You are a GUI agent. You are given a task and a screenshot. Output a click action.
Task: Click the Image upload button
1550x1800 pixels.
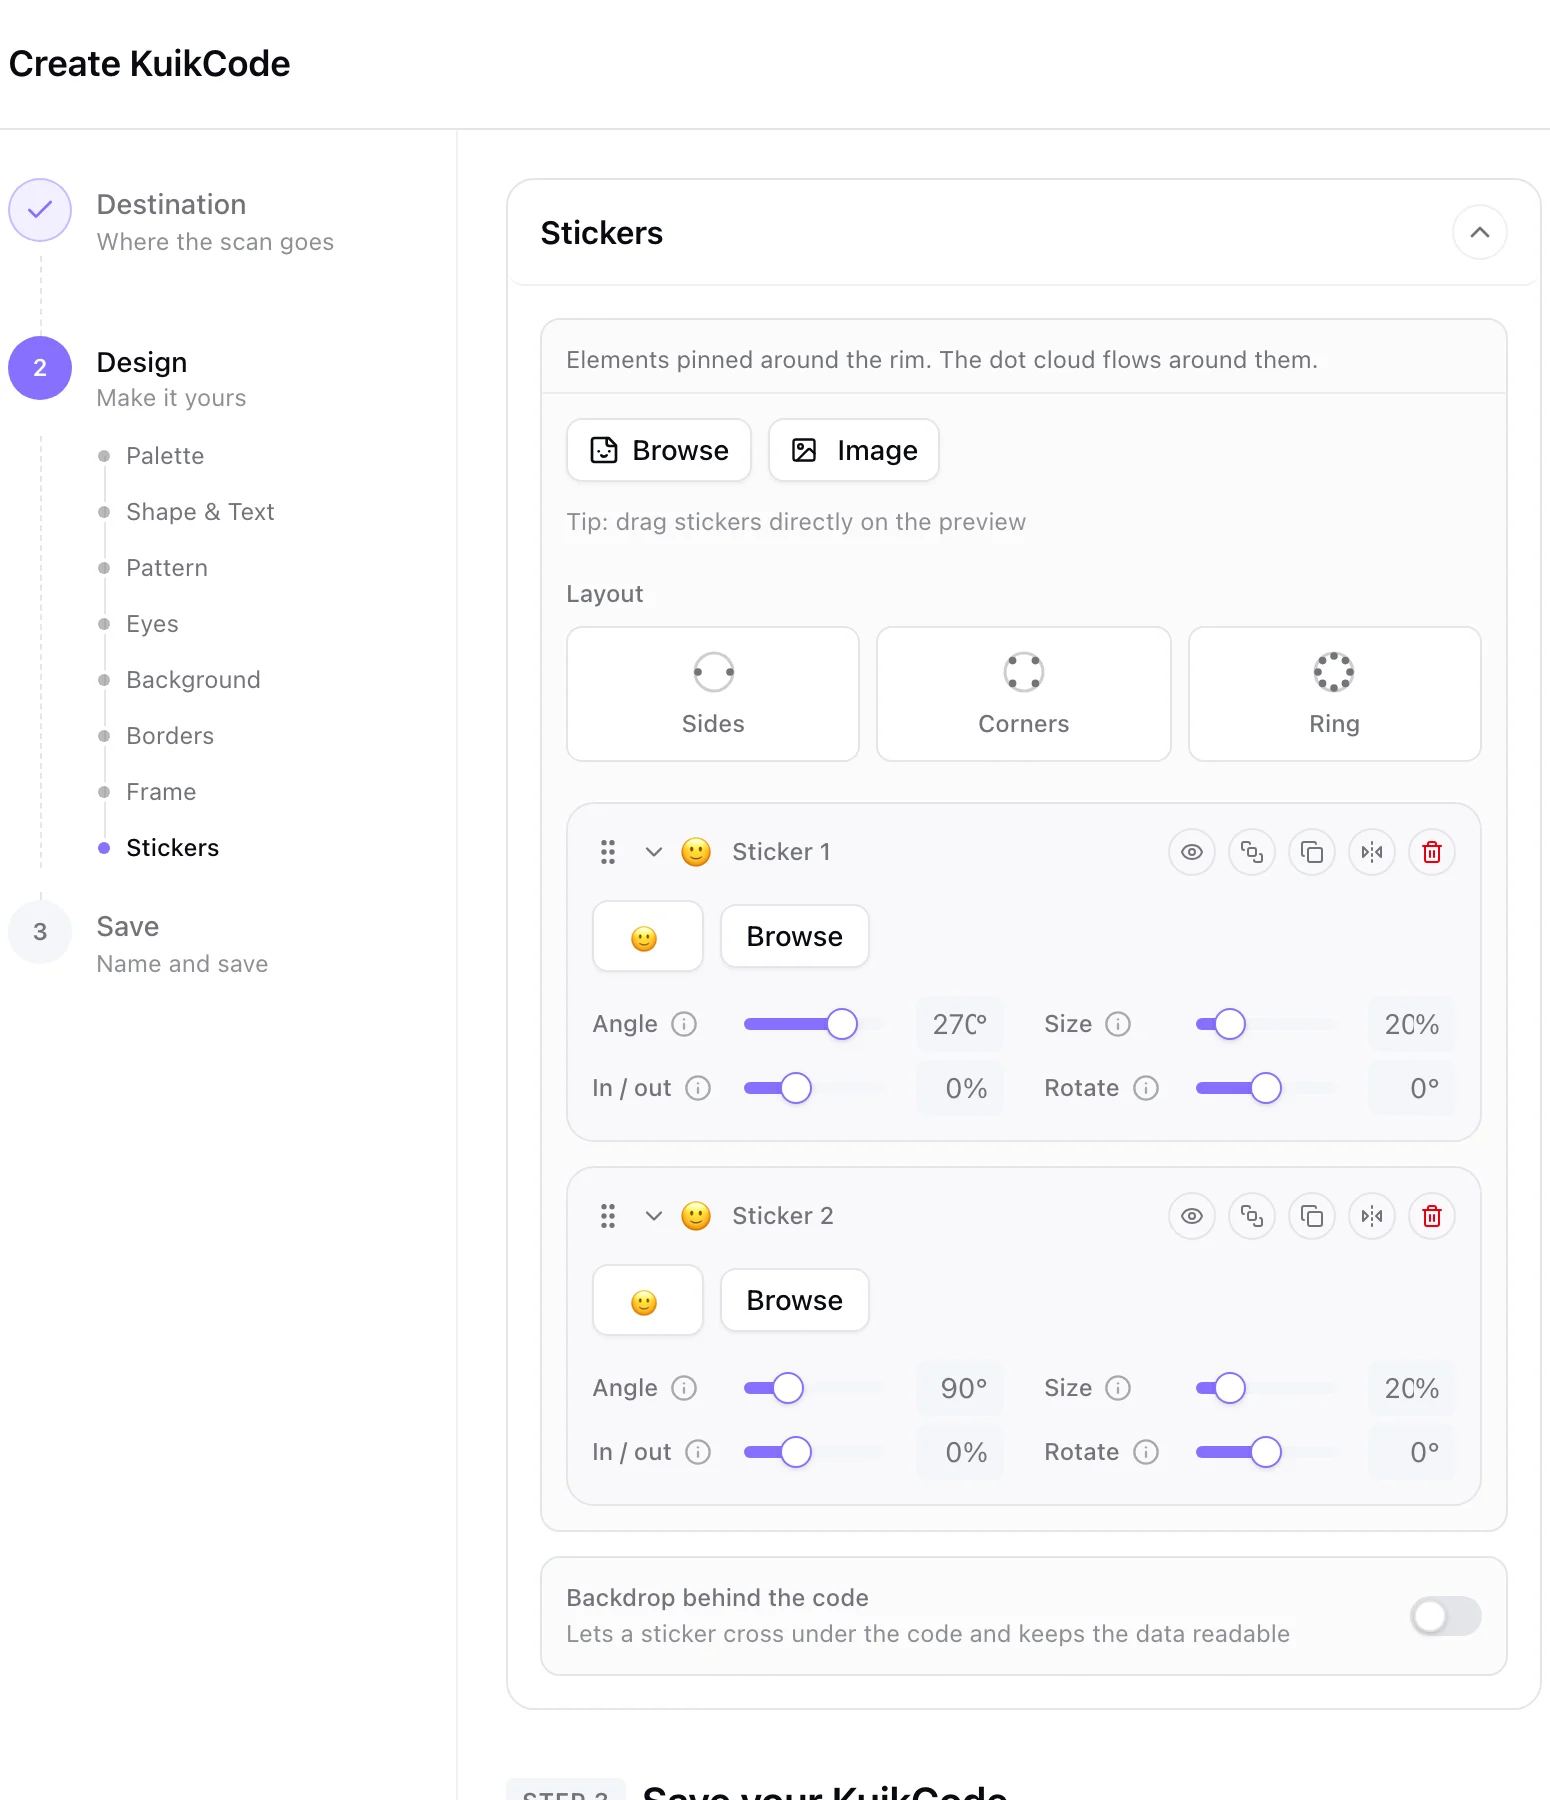click(x=854, y=450)
